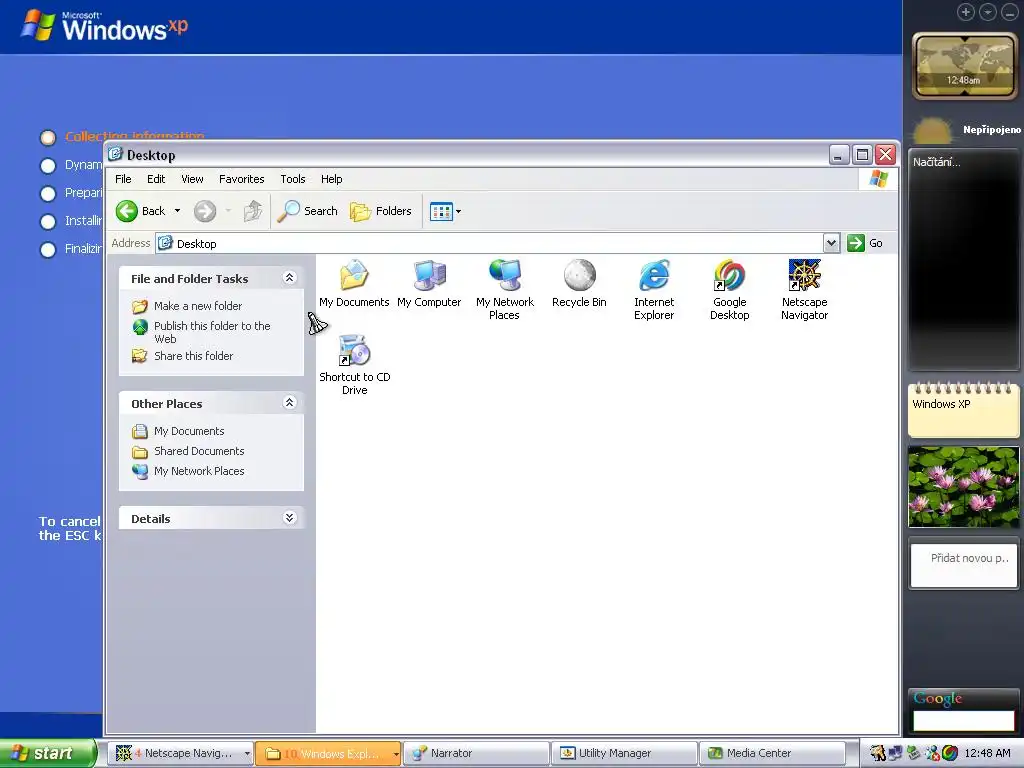1024x768 pixels.
Task: Click the Up folder toolbar icon
Action: (x=253, y=211)
